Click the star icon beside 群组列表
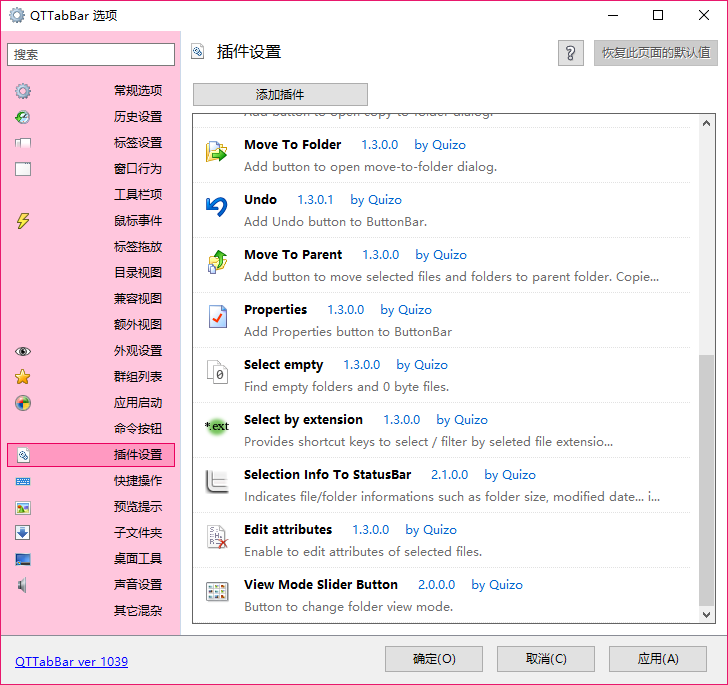 [x=23, y=377]
